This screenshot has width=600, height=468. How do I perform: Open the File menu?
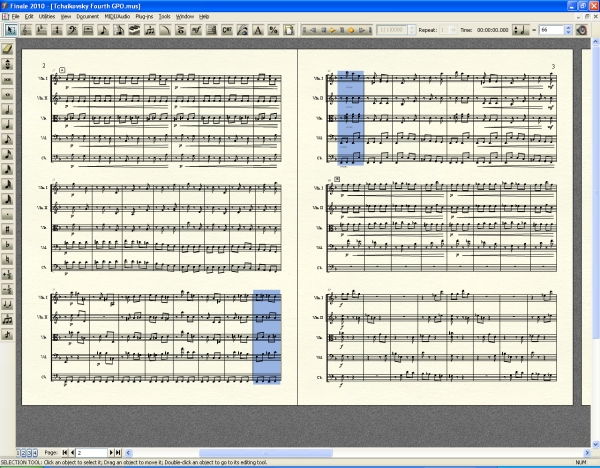[x=15, y=16]
